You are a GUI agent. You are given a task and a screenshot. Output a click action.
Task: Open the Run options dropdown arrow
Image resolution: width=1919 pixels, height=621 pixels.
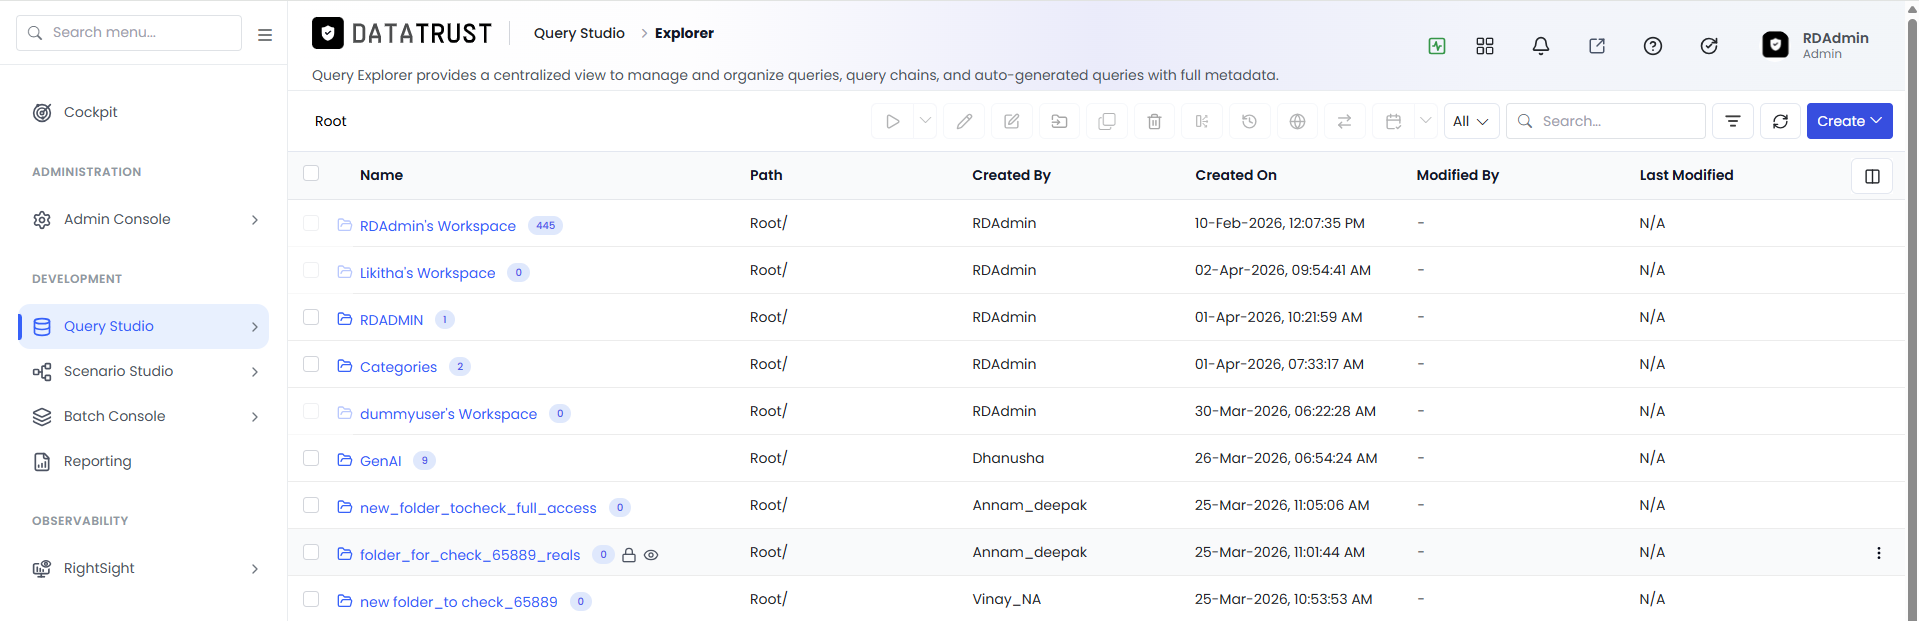point(925,121)
